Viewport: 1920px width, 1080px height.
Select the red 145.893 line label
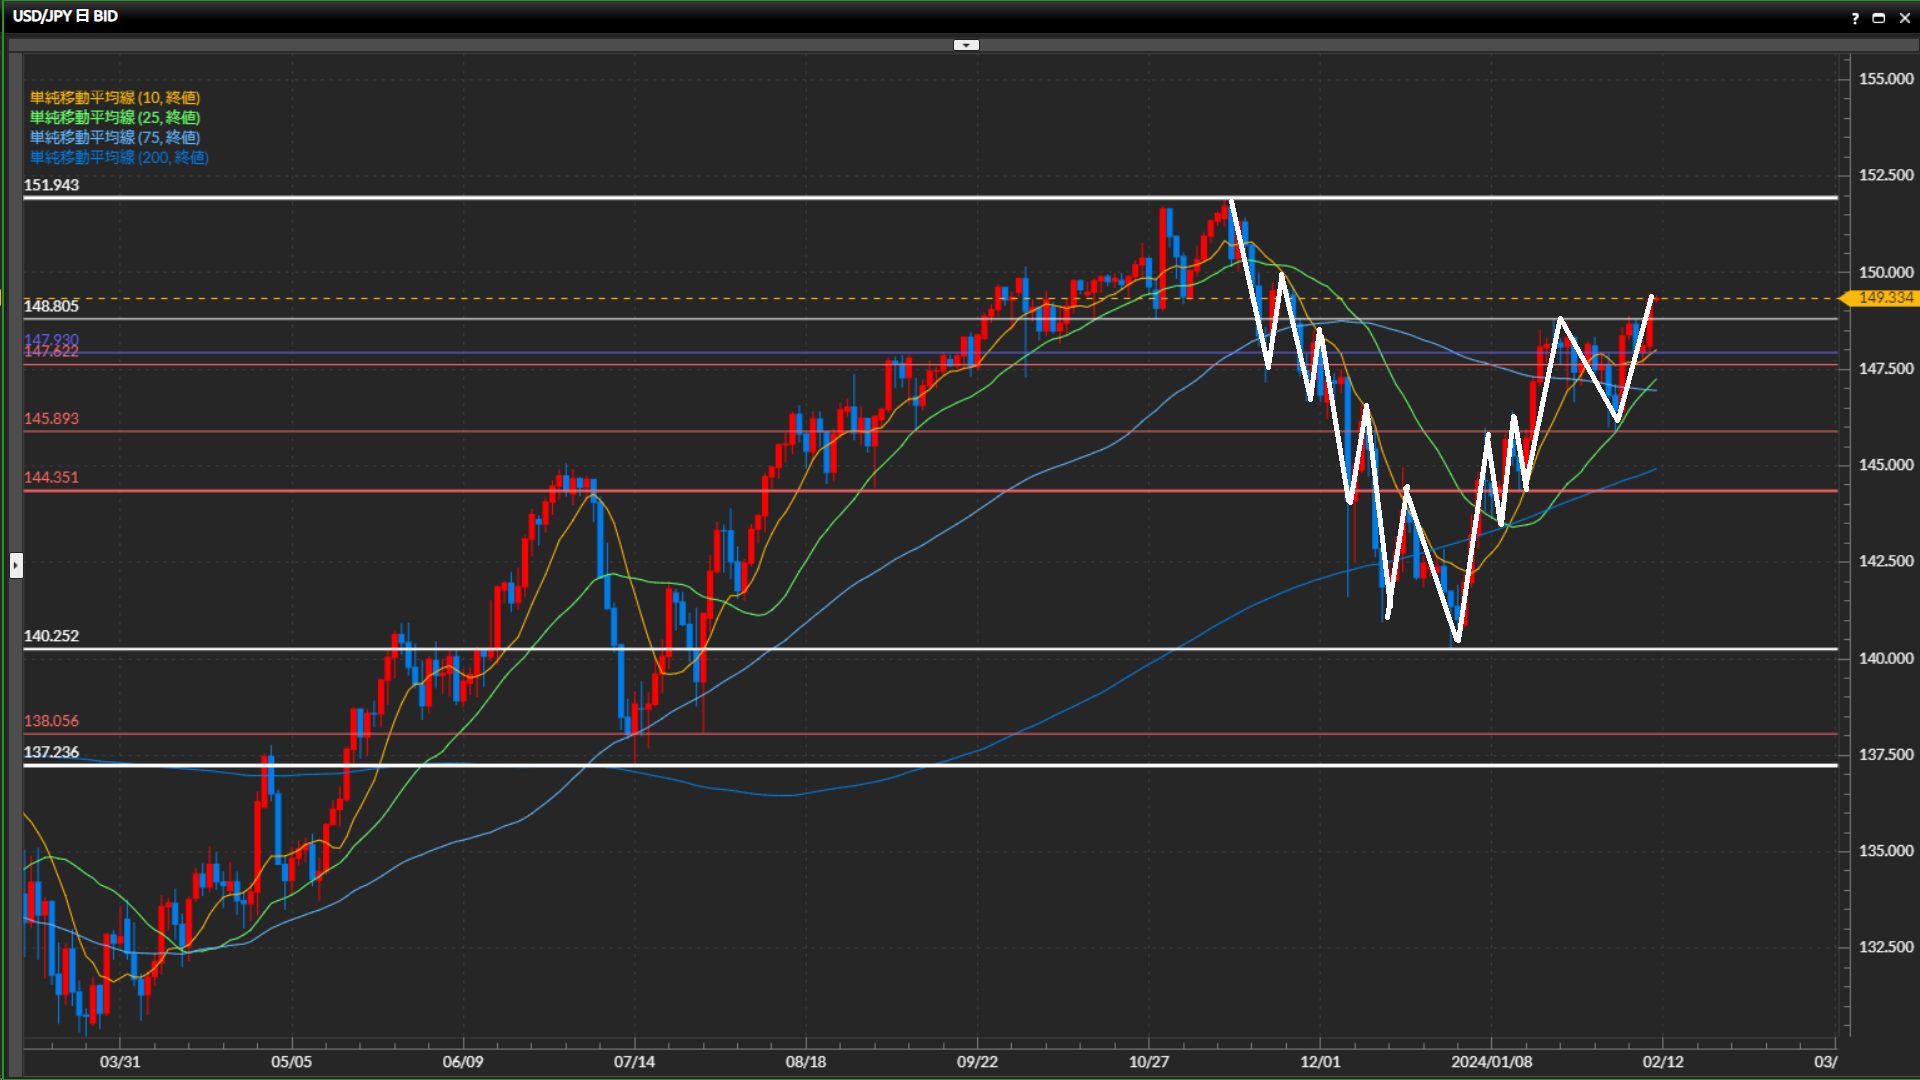pyautogui.click(x=51, y=419)
